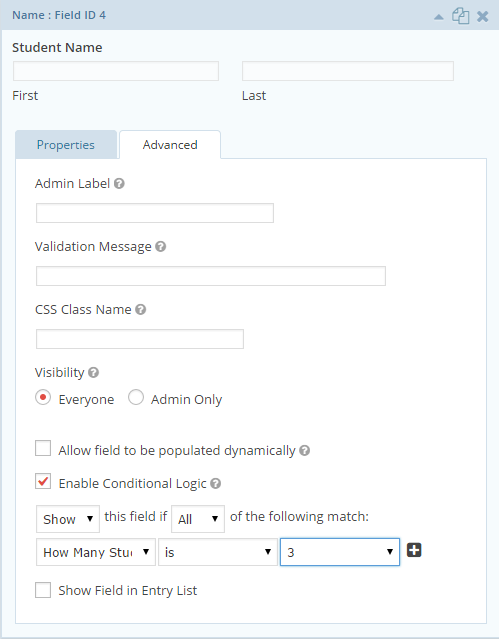The width and height of the screenshot is (499, 639).
Task: Open the All/Any match dropdown
Action: click(x=198, y=519)
